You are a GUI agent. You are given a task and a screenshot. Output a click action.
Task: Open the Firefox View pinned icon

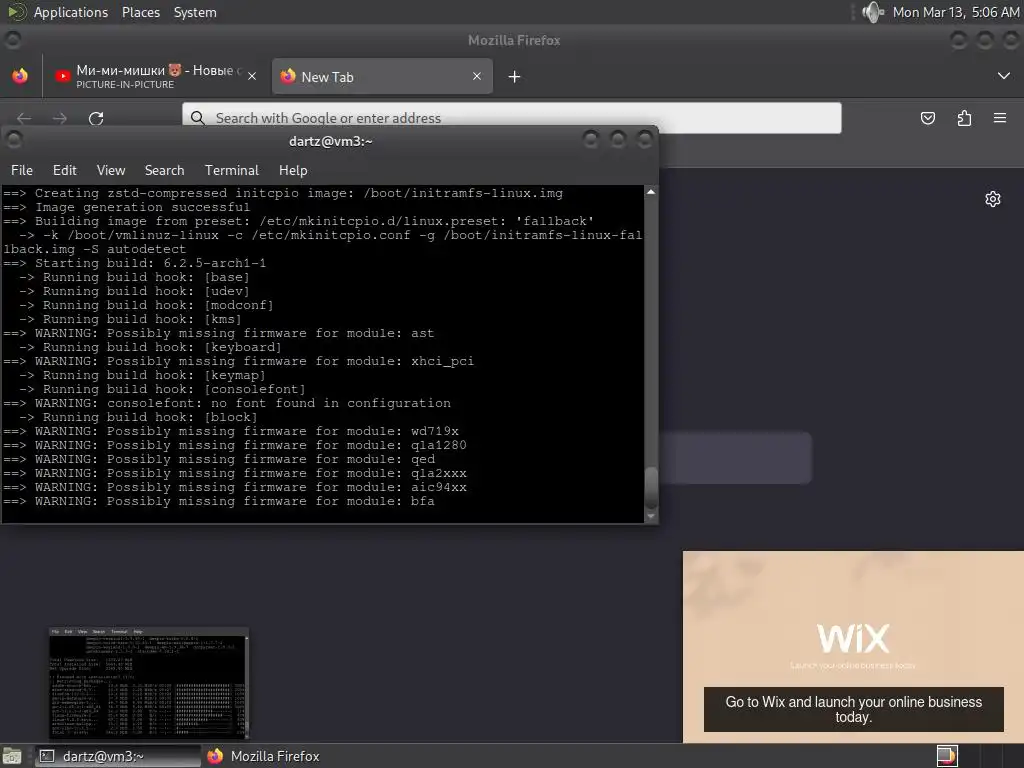pos(20,76)
